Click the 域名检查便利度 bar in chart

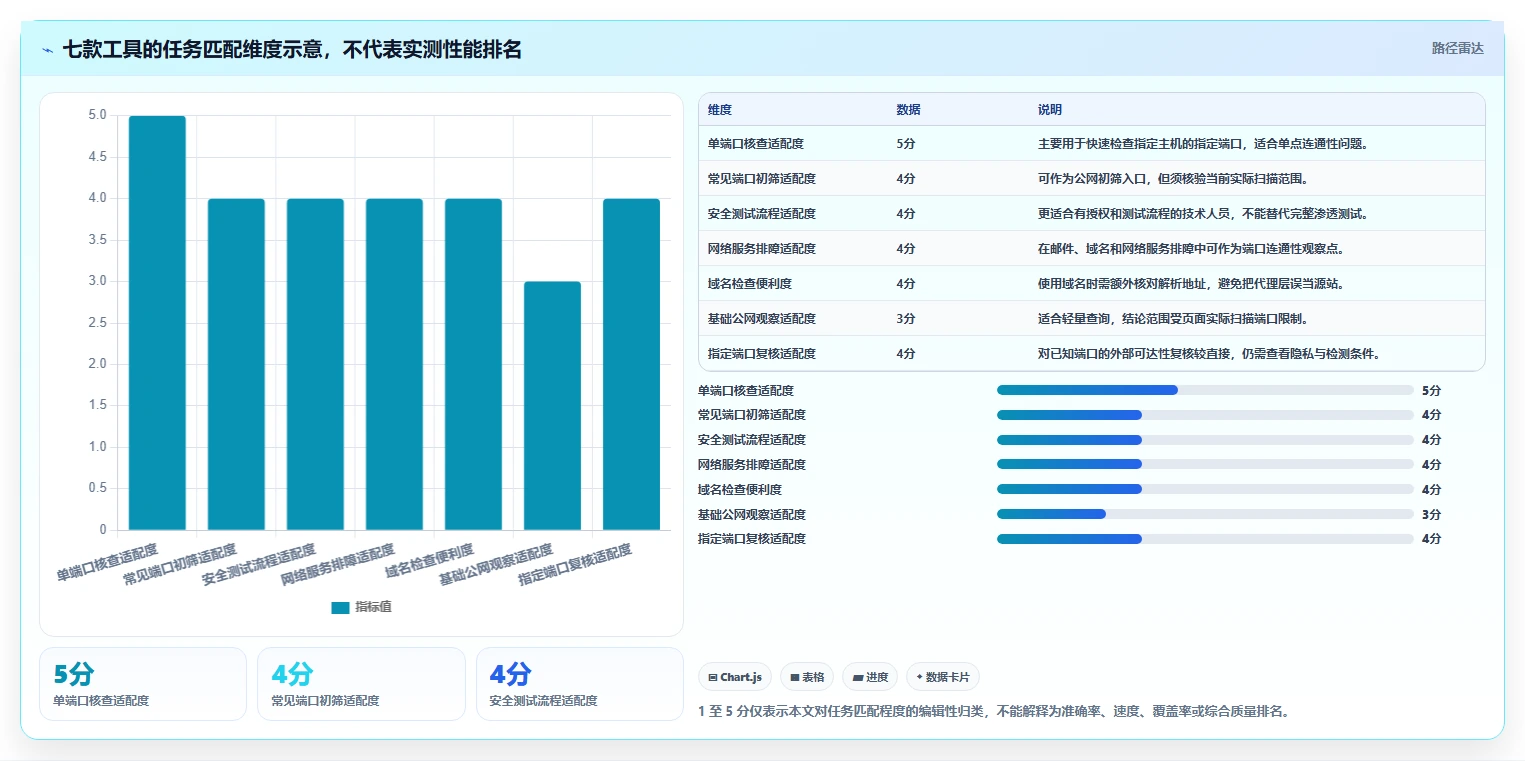click(x=473, y=364)
